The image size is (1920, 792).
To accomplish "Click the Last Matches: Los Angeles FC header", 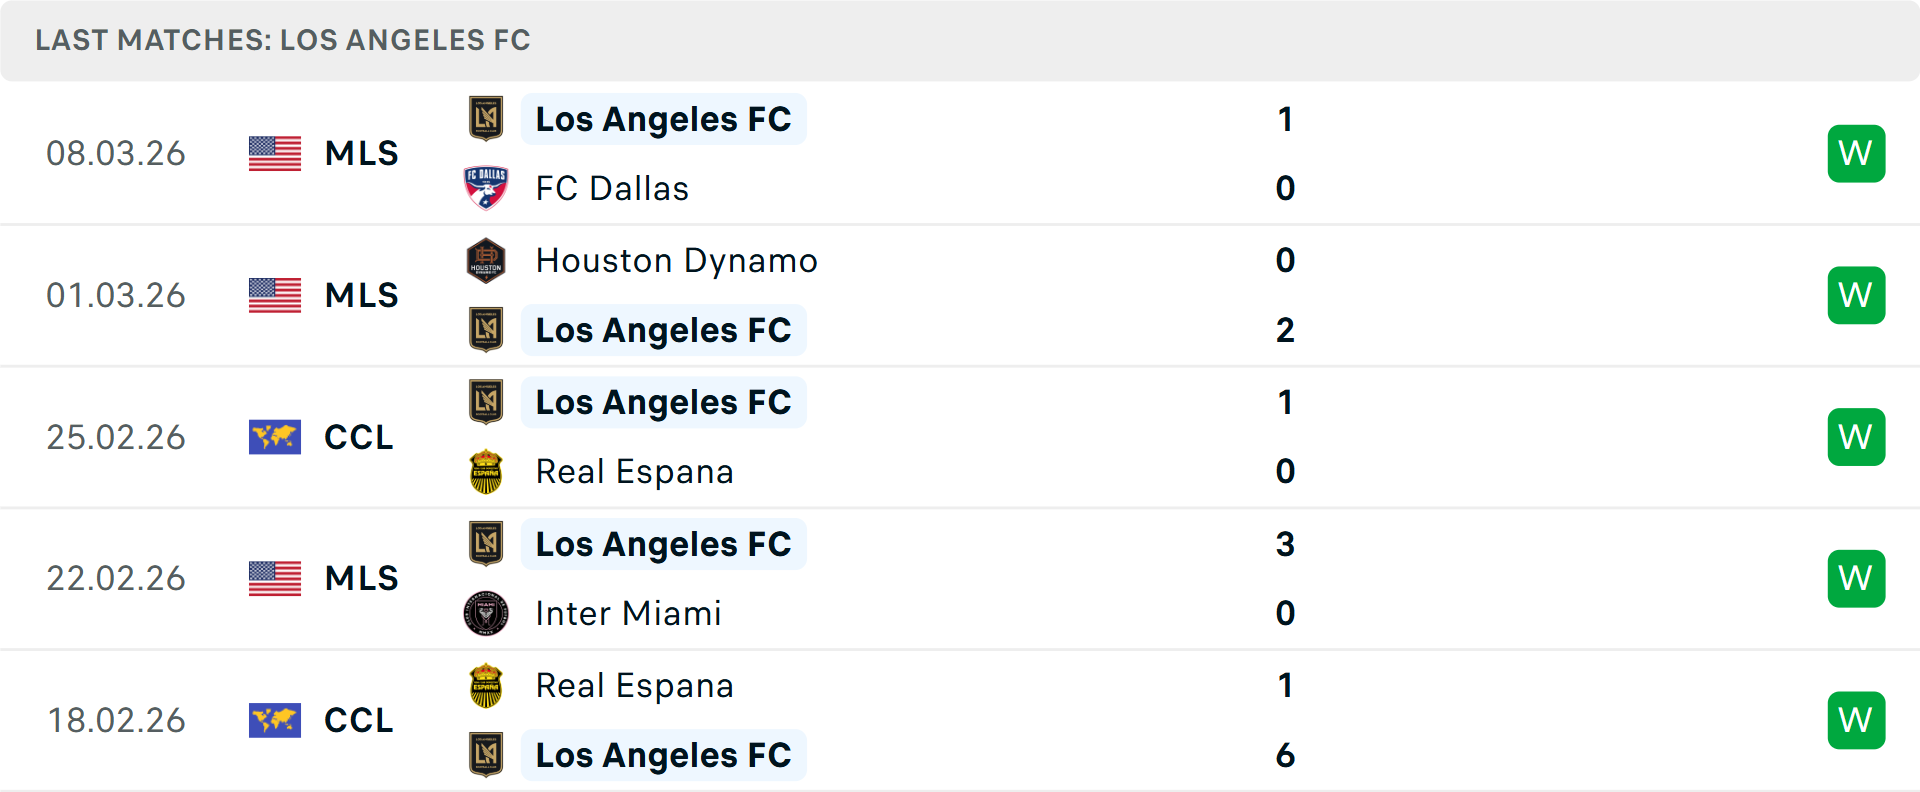I will pos(283,40).
